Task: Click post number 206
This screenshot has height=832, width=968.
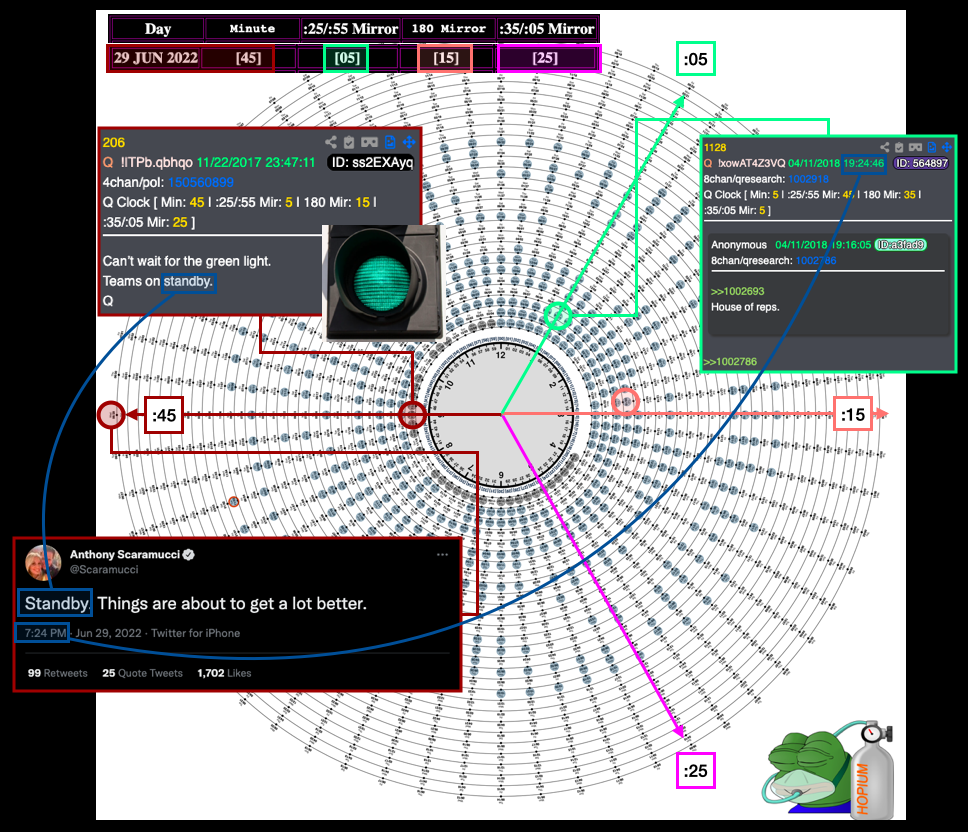Action: [114, 143]
